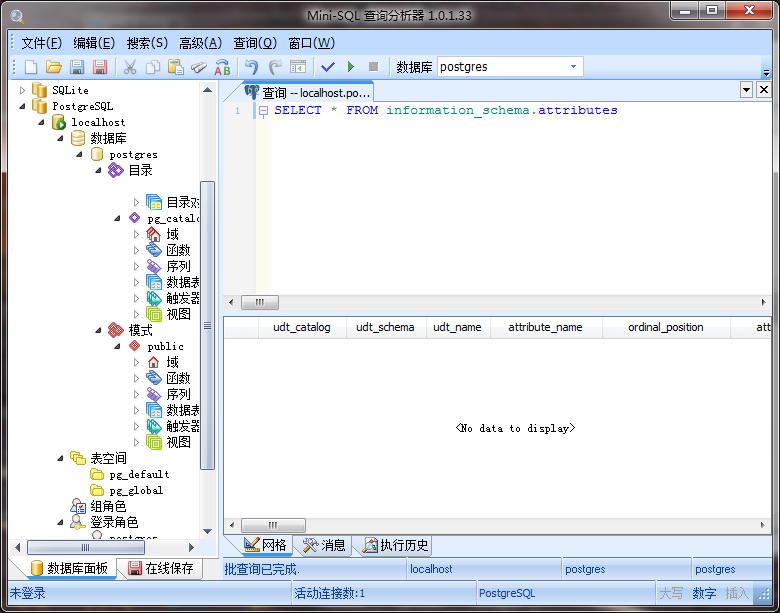
Task: Collapse the public schema node
Action: coord(118,346)
